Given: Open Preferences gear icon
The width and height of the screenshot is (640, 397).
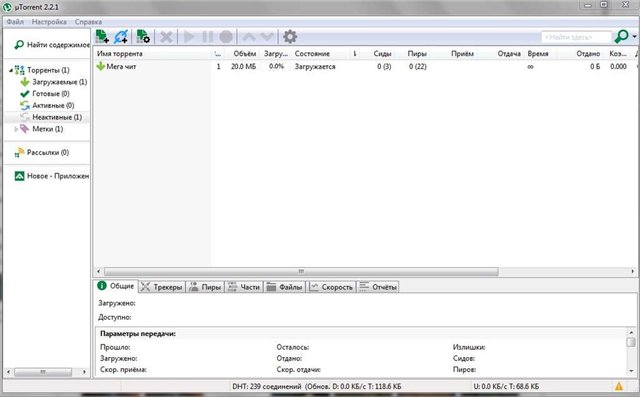Looking at the screenshot, I should (290, 37).
